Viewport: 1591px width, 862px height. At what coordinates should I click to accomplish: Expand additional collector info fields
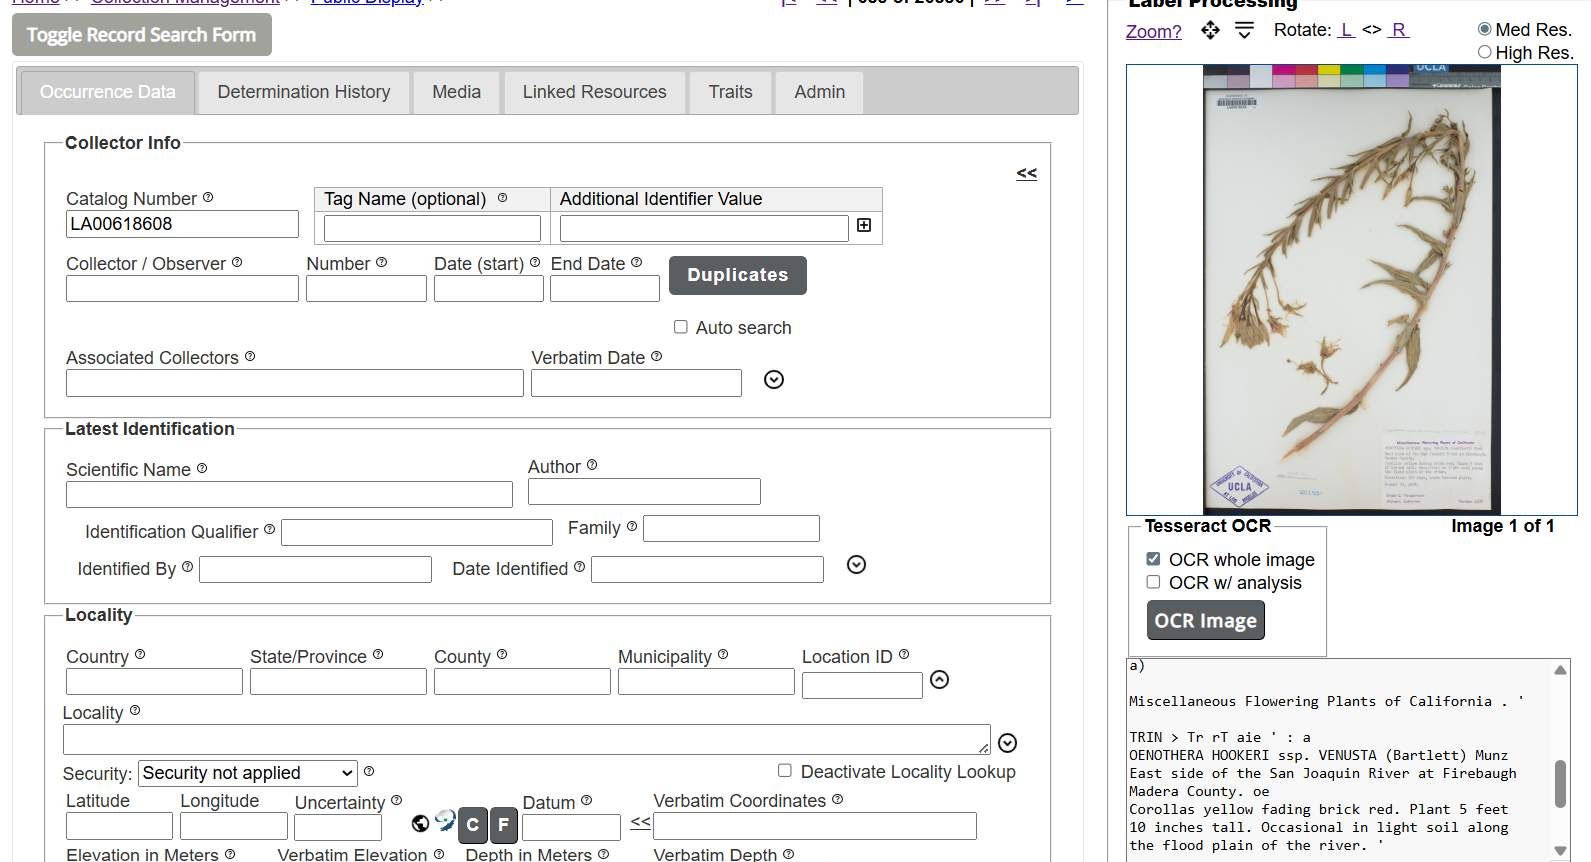click(x=774, y=380)
